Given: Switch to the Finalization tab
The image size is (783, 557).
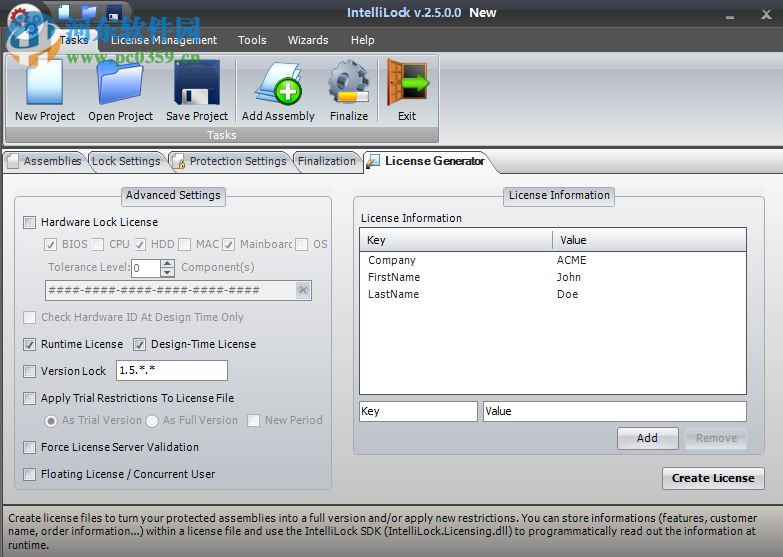Looking at the screenshot, I should pos(327,161).
